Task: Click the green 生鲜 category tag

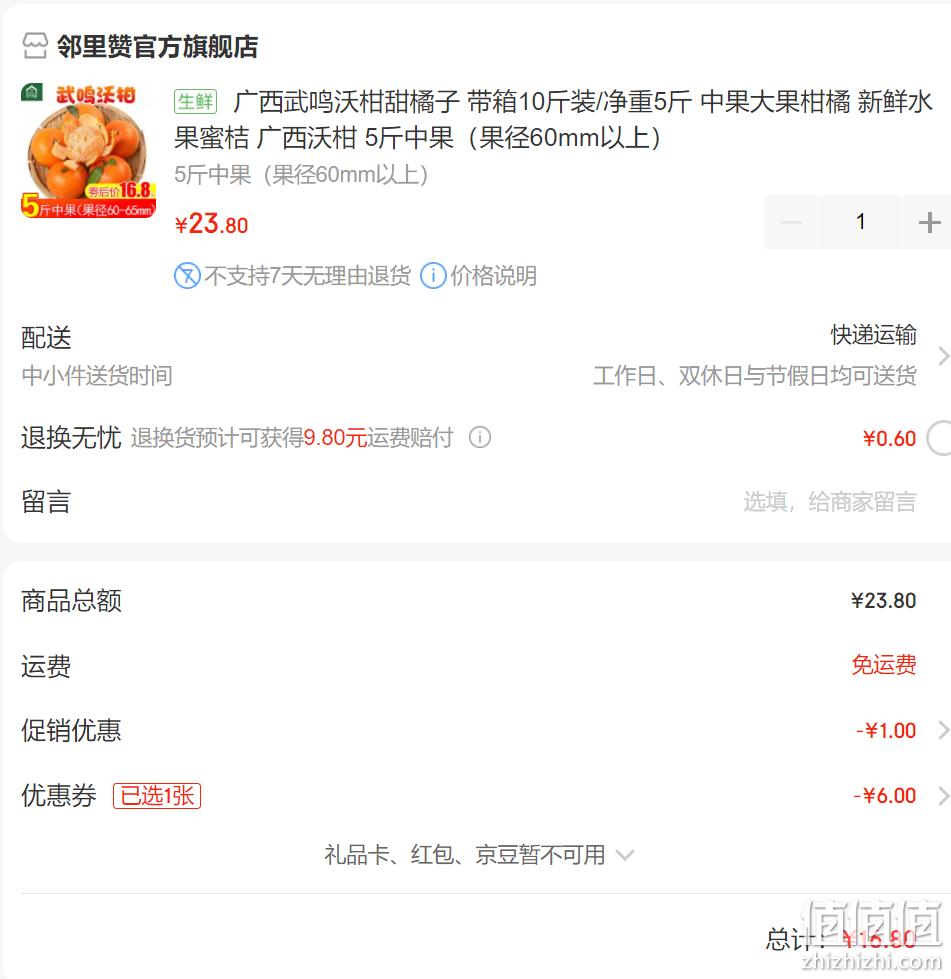Action: (195, 101)
